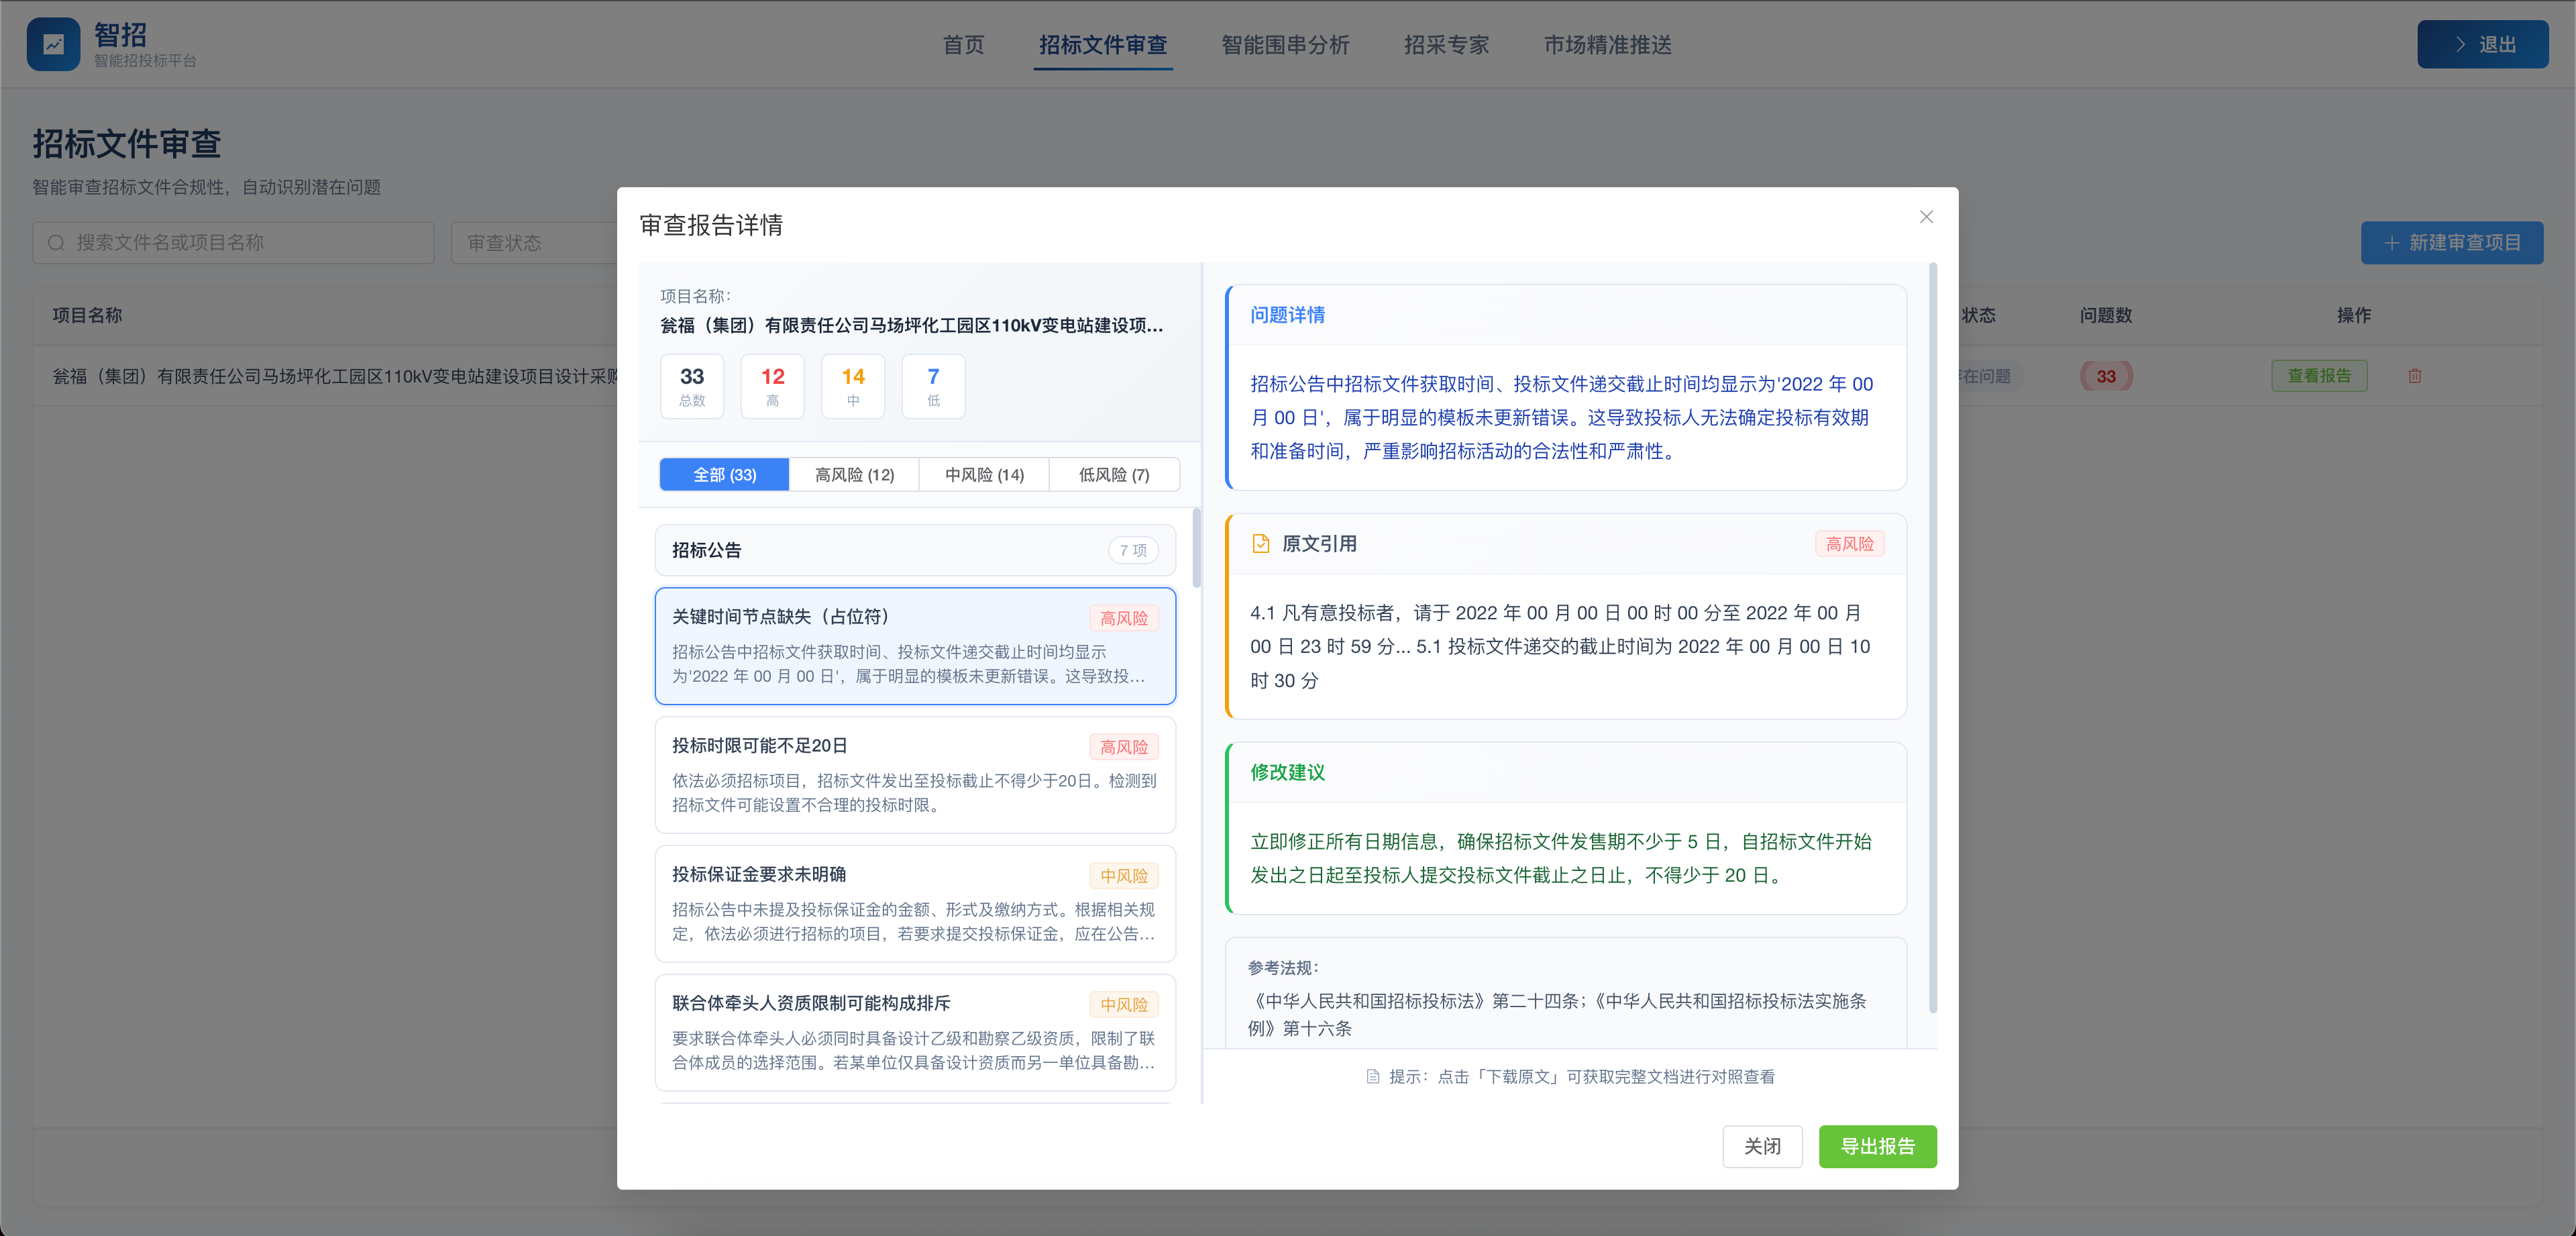Click the 7 低 stat card
This screenshot has width=2576, height=1236.
pos(933,386)
